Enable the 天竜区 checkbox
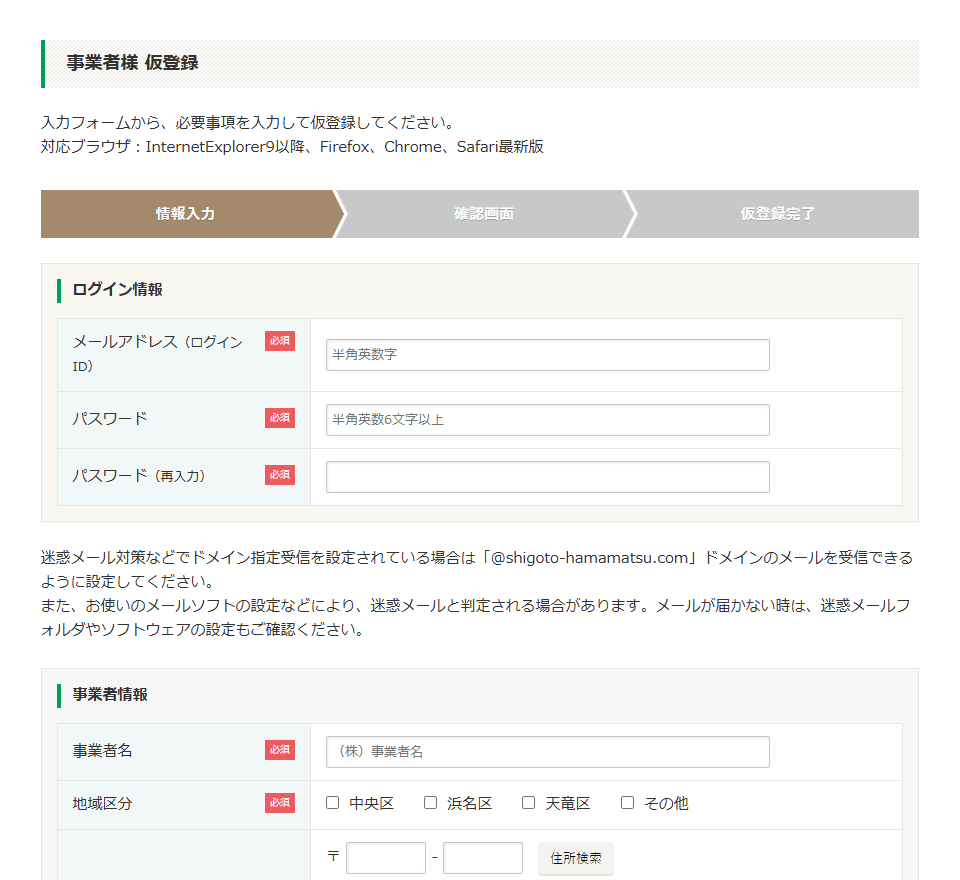This screenshot has width=960, height=880. (x=529, y=803)
